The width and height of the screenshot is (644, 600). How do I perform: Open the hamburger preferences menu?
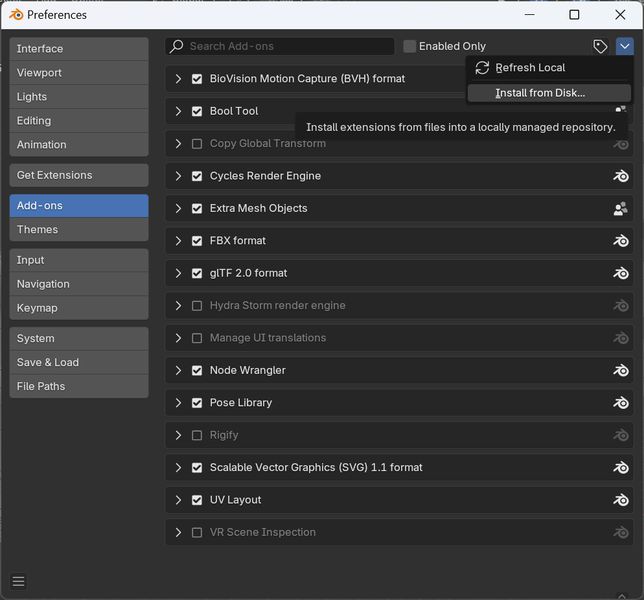click(x=18, y=582)
